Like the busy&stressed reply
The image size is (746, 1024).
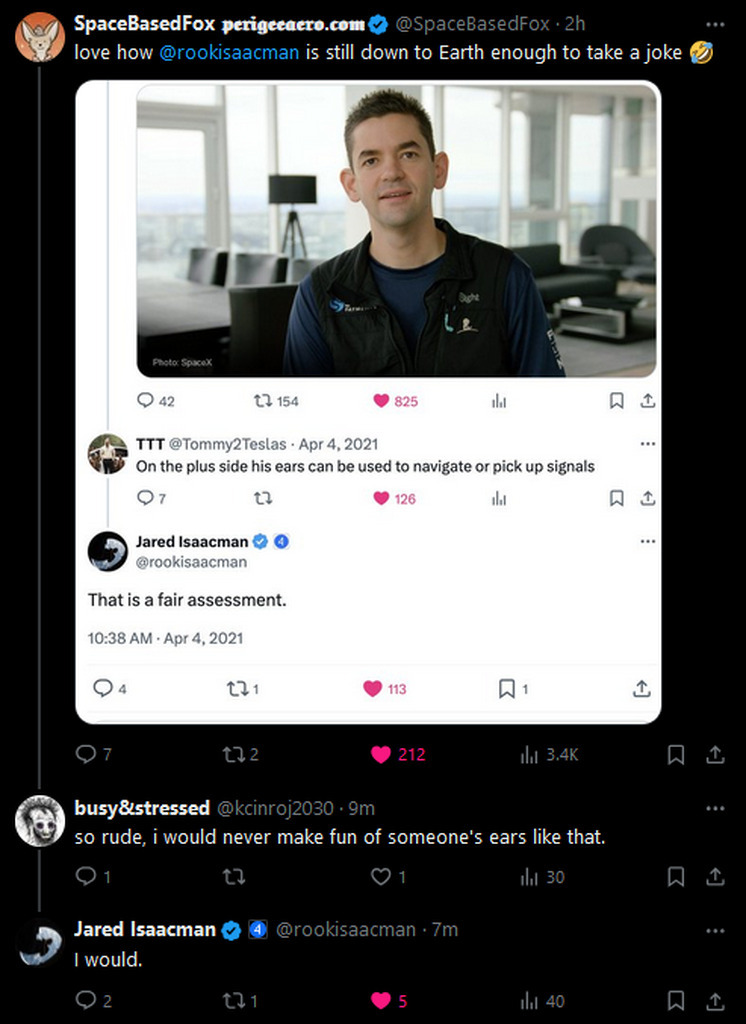pos(381,877)
